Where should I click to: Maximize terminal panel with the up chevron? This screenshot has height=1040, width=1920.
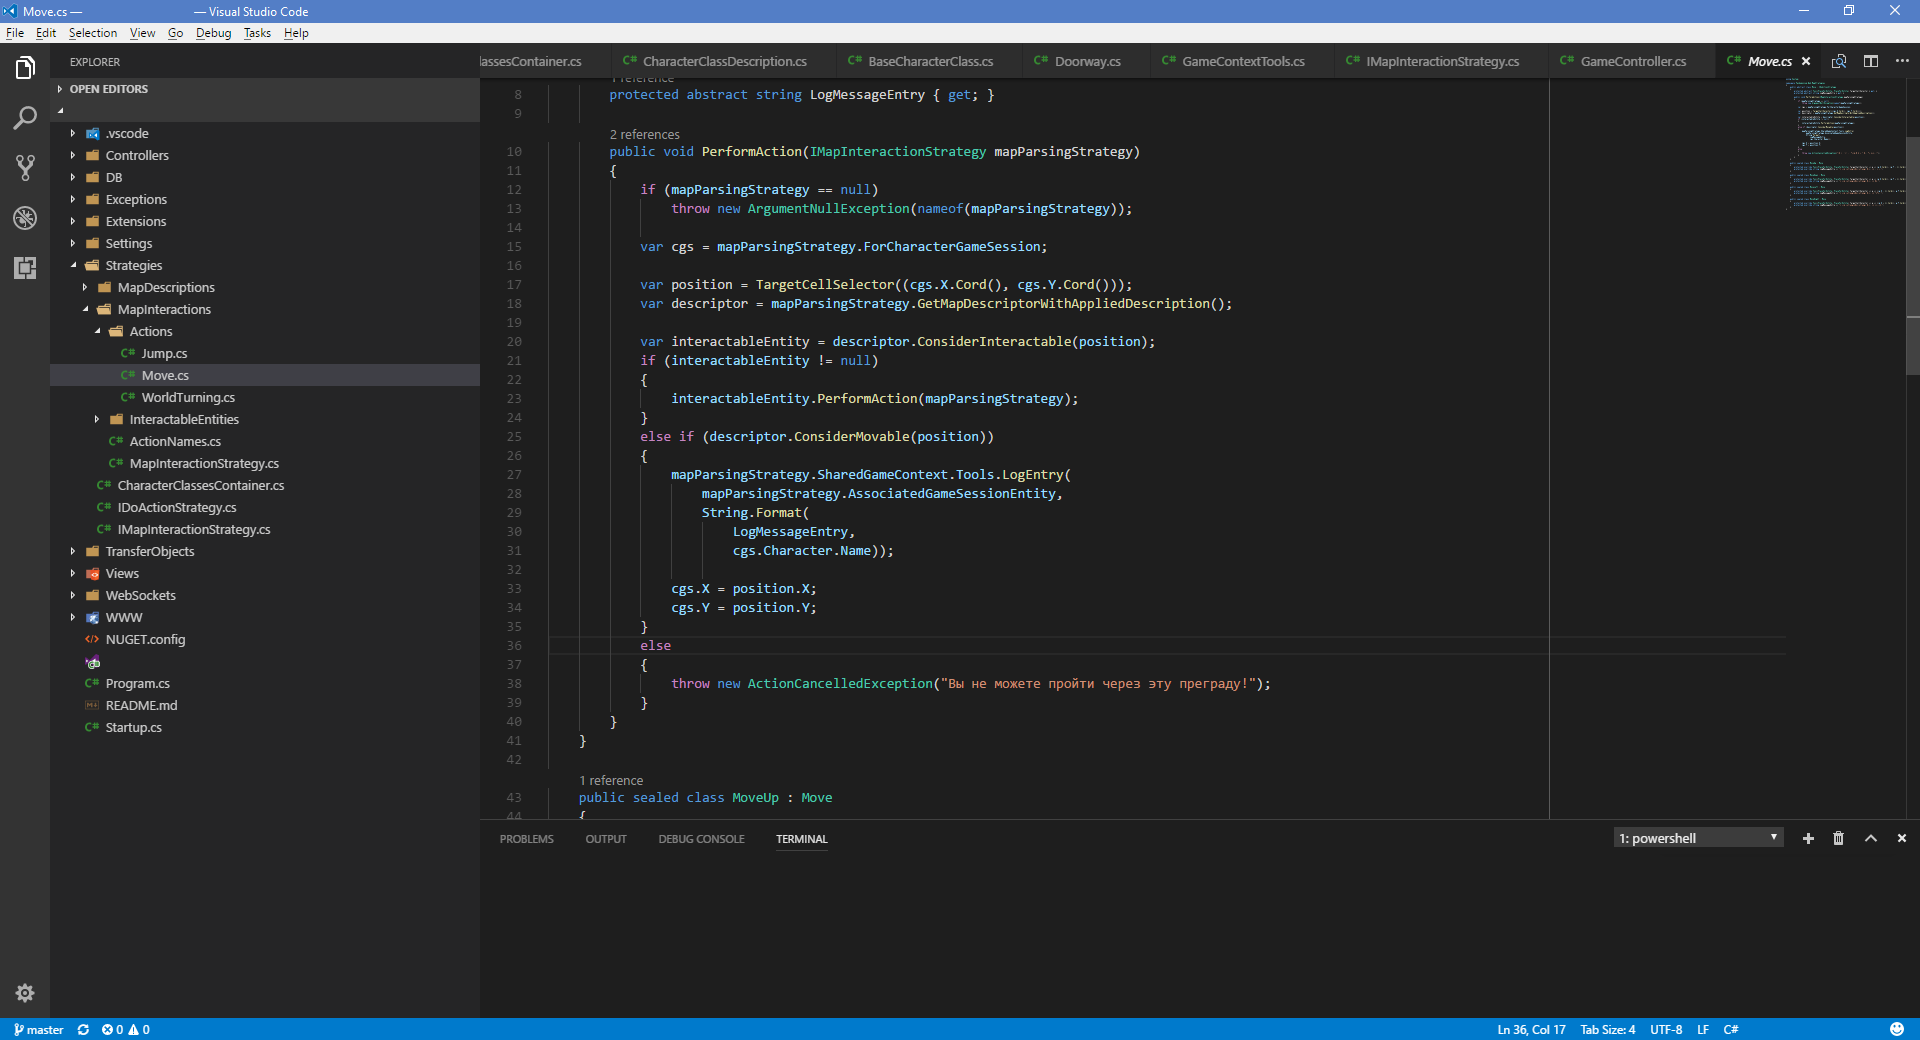[1870, 839]
